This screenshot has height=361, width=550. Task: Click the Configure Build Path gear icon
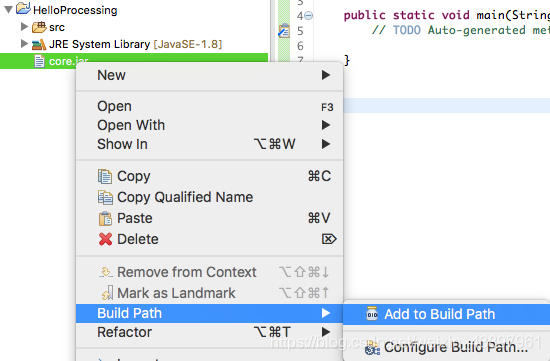click(x=372, y=347)
